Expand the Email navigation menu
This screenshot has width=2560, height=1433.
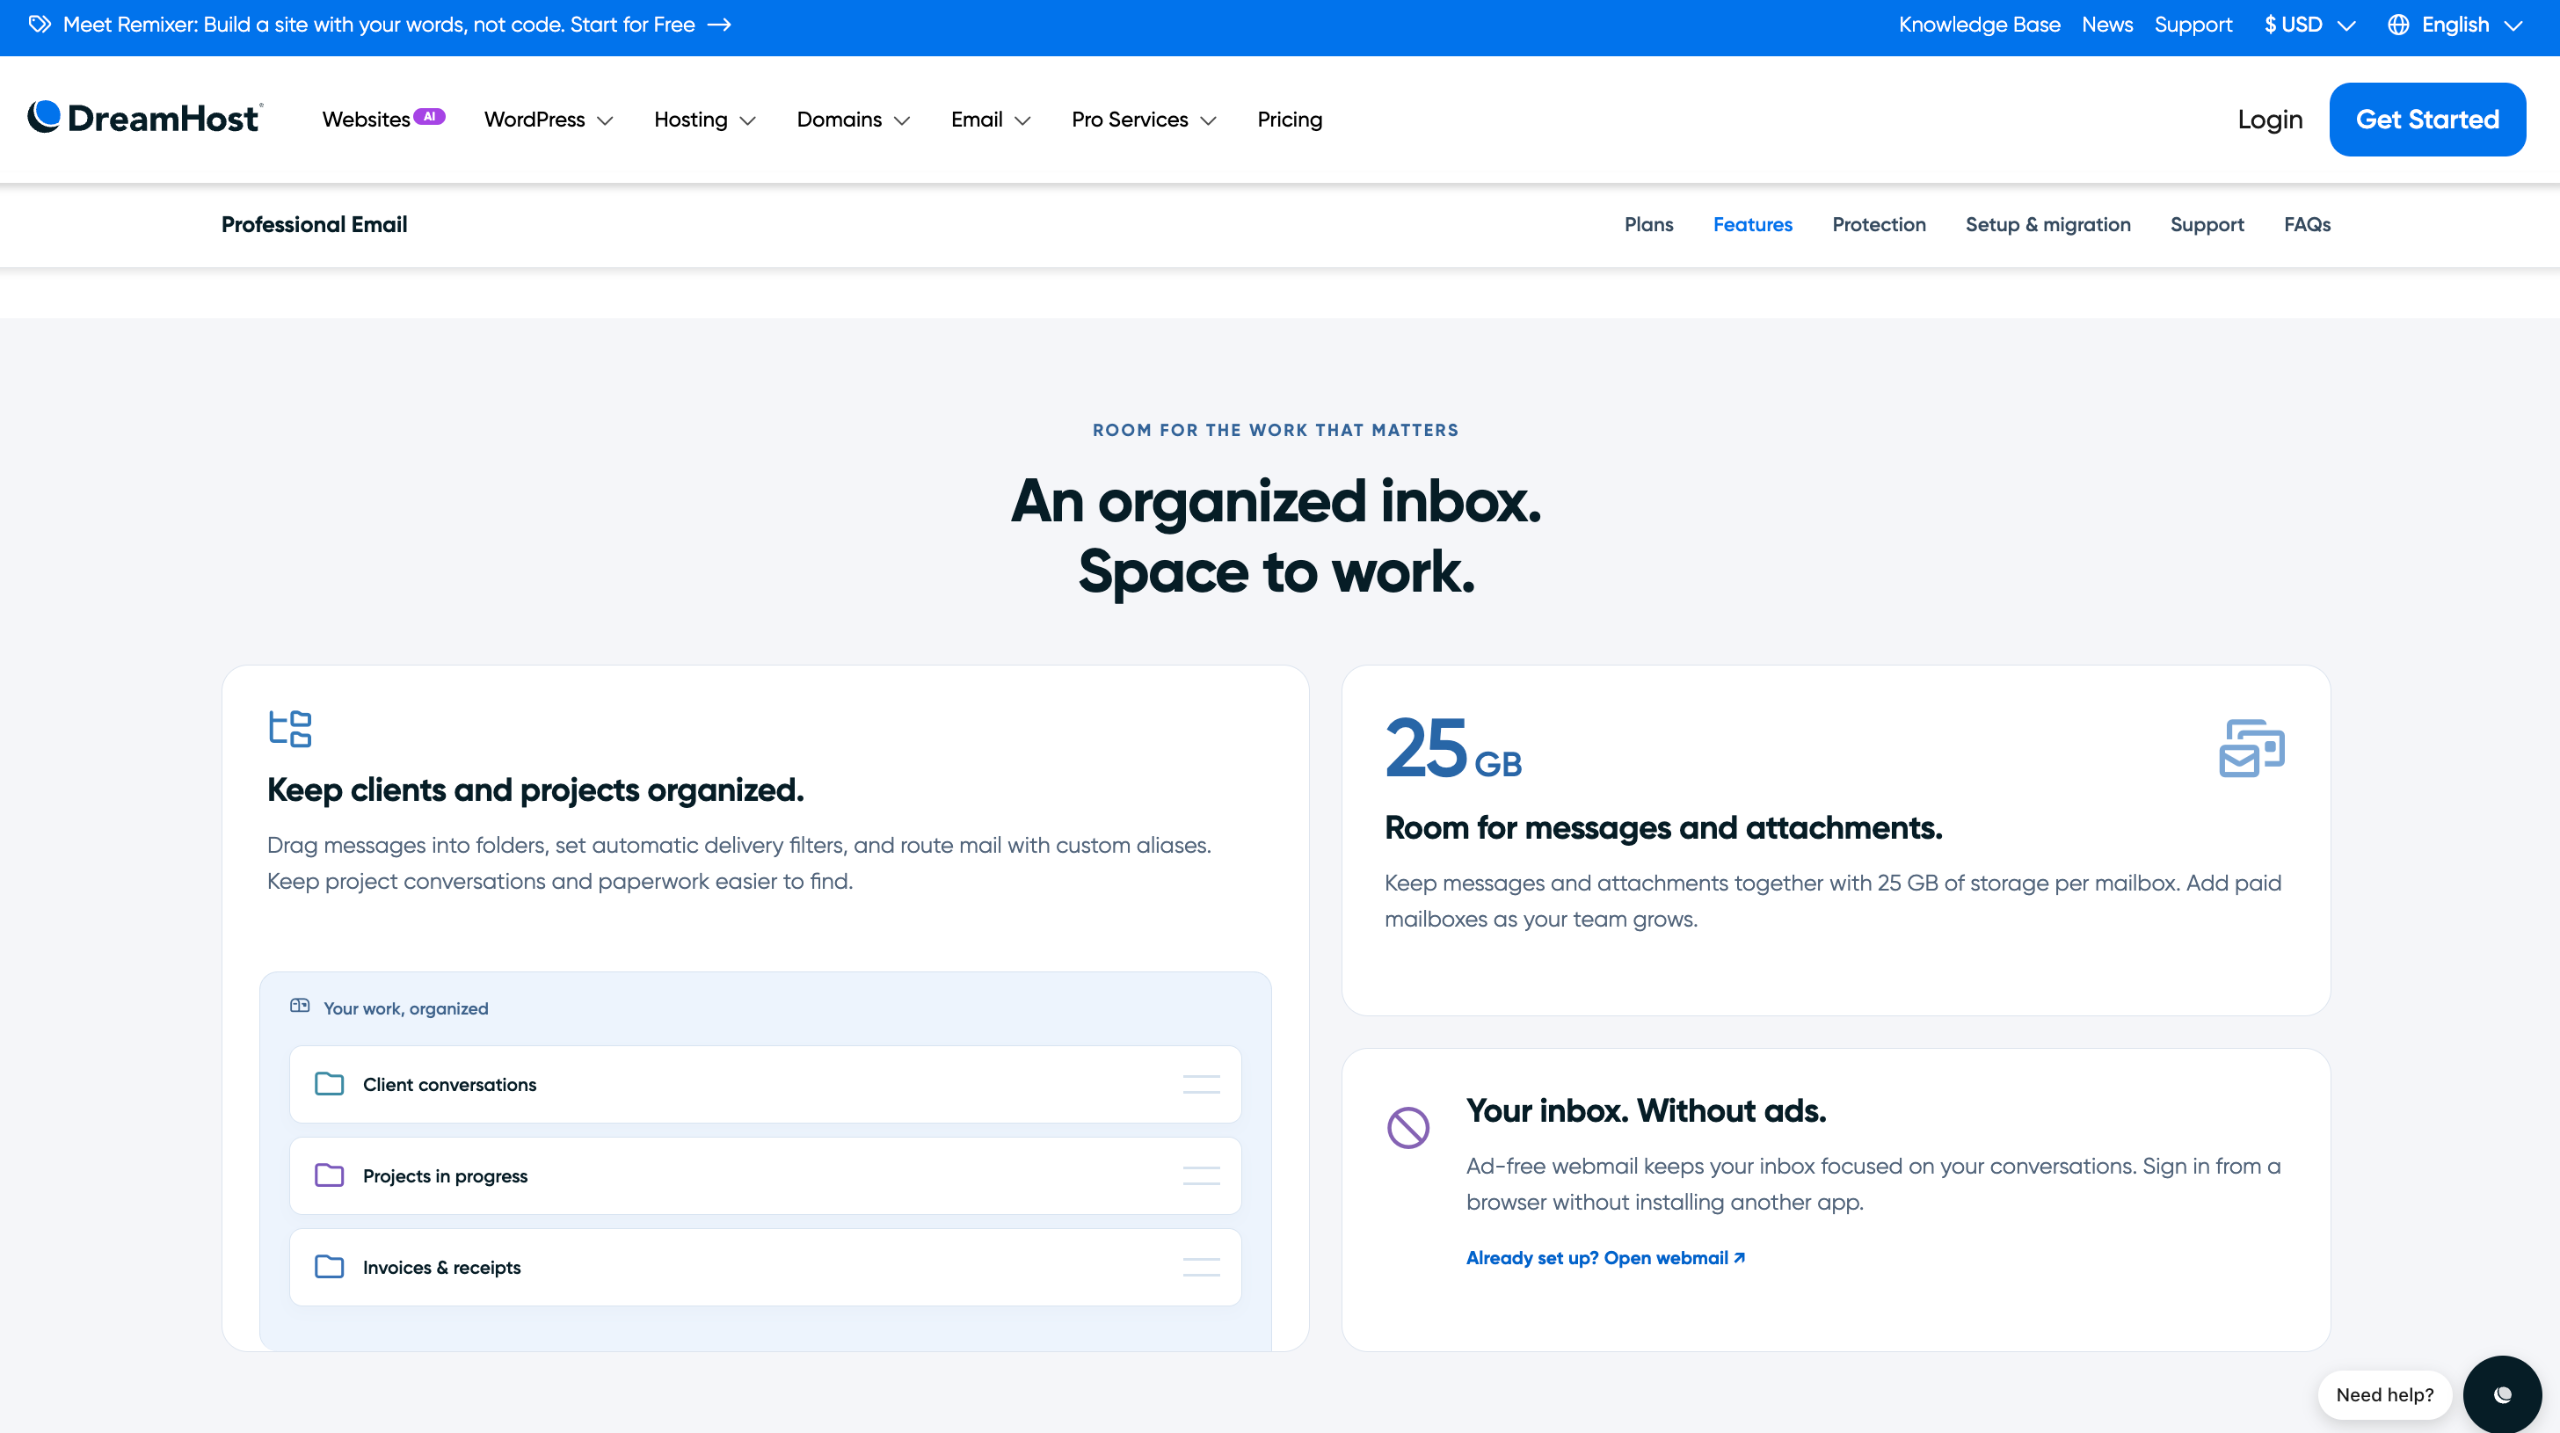[990, 119]
